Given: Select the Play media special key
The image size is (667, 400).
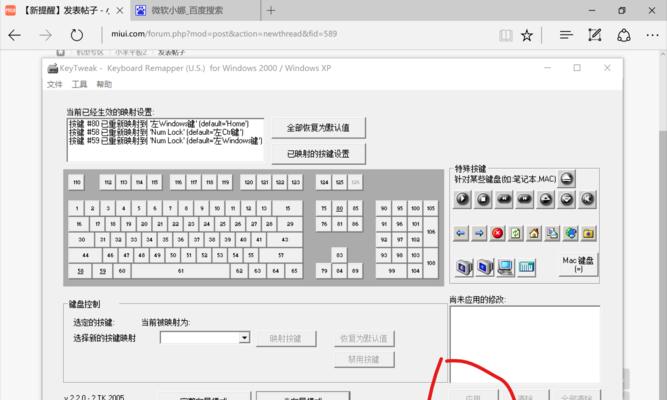Looking at the screenshot, I should [462, 199].
